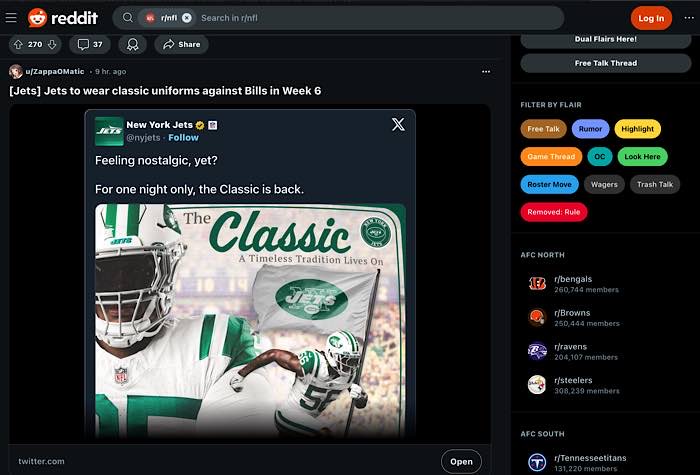Filter by the Rumor flair
Screen dimensions: 700x475
point(590,129)
